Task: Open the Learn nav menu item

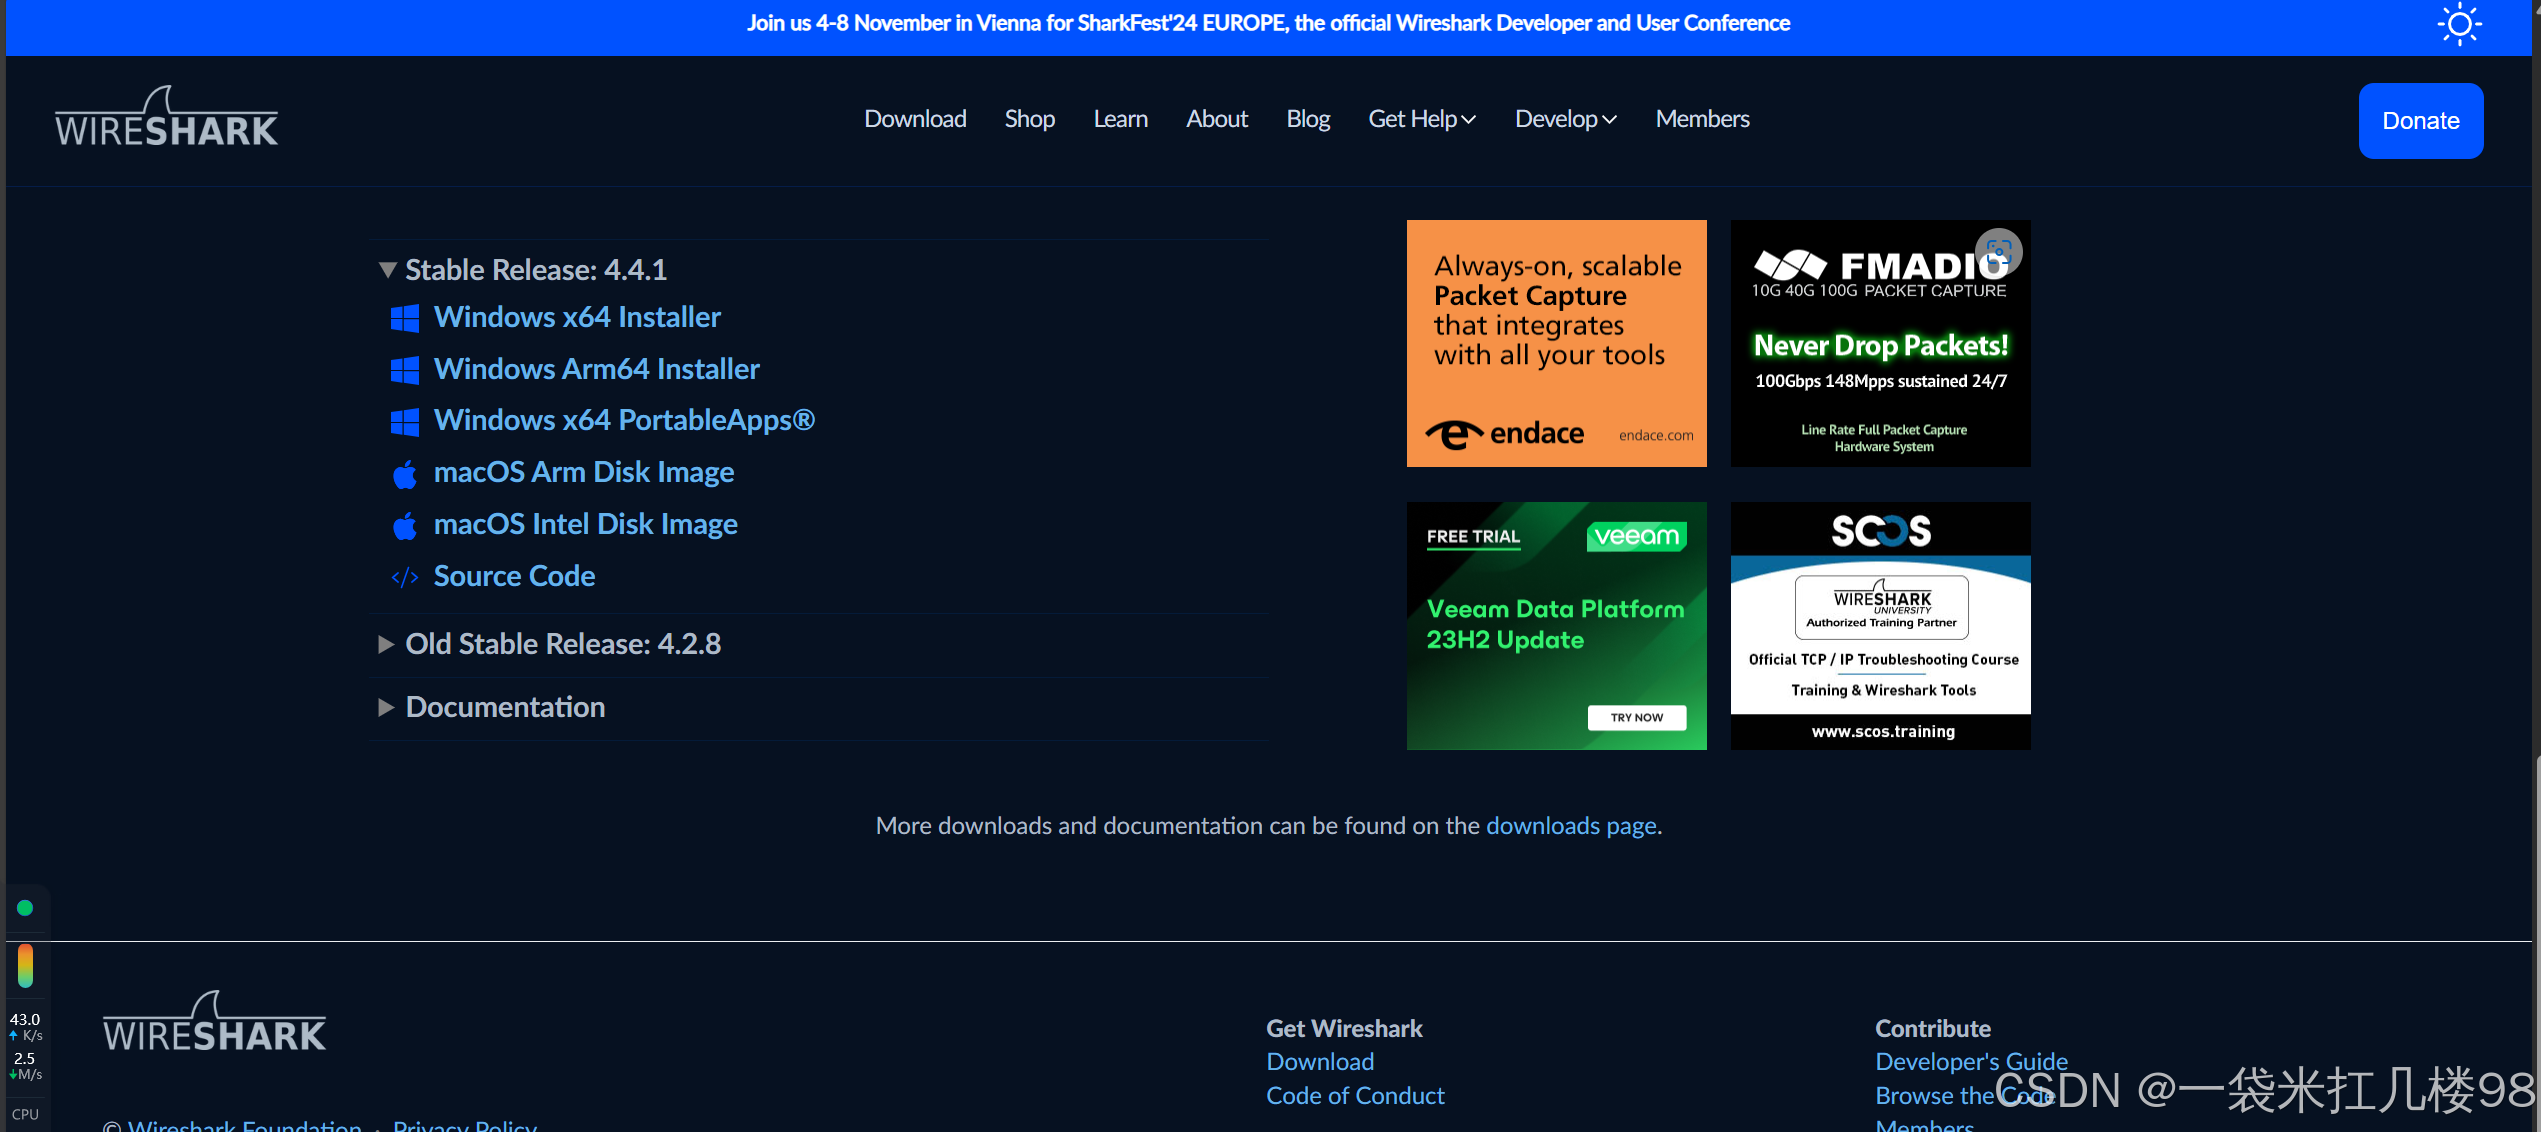Action: (1120, 119)
